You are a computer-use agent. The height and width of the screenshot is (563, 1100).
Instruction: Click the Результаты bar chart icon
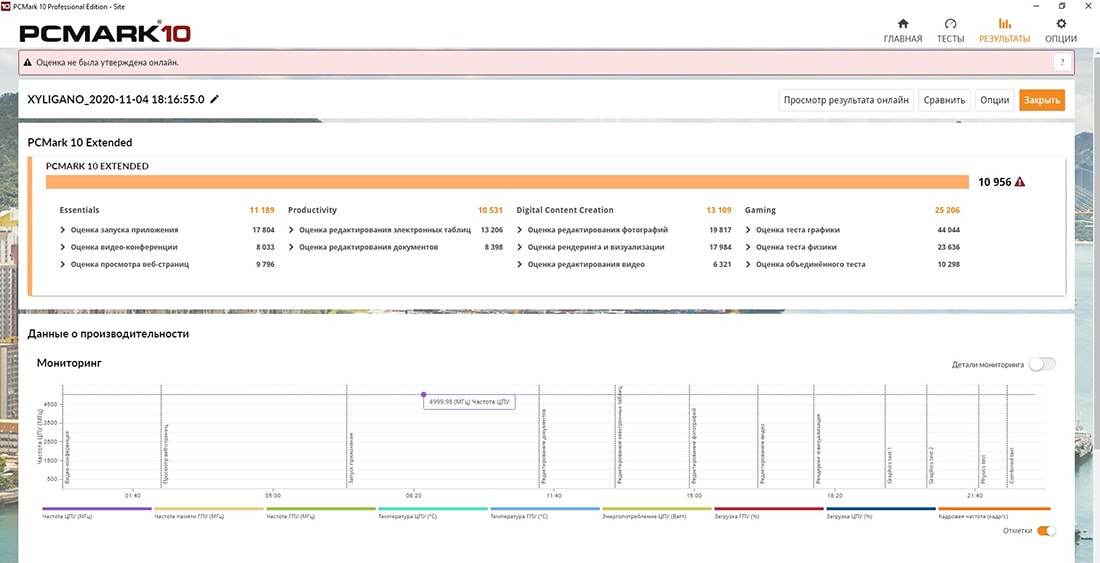pos(1004,24)
